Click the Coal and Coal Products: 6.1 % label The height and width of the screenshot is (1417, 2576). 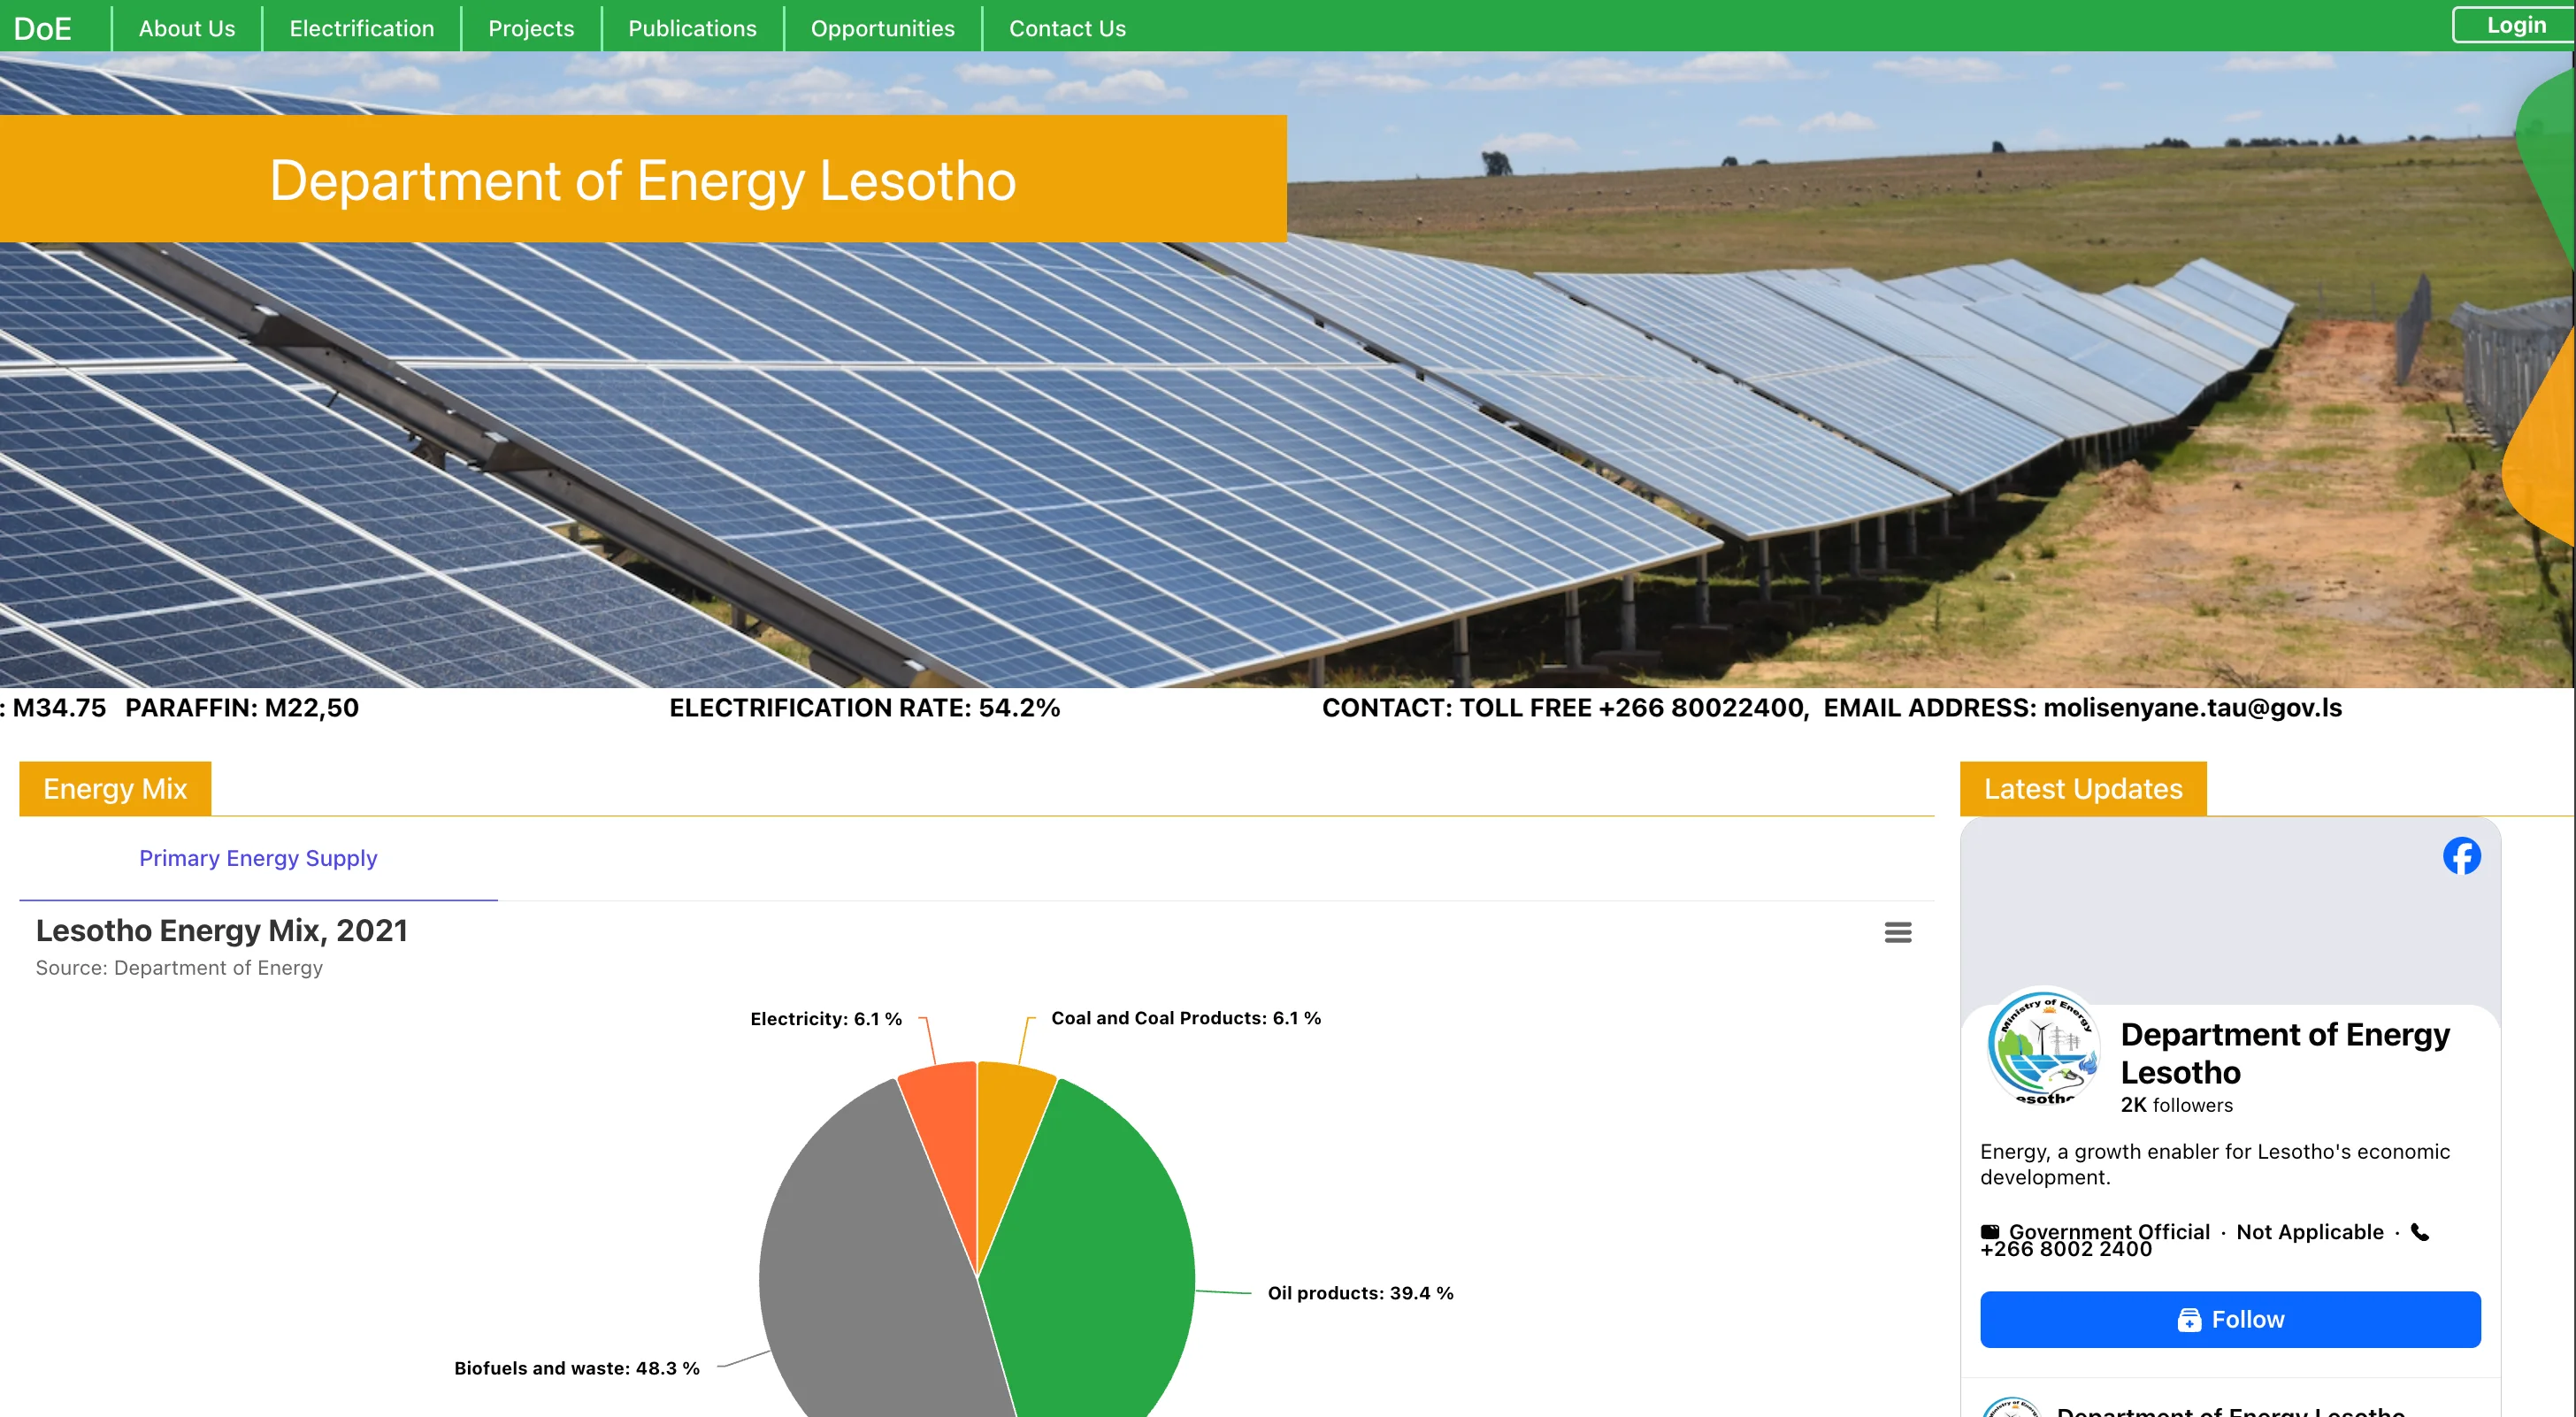point(1186,1017)
